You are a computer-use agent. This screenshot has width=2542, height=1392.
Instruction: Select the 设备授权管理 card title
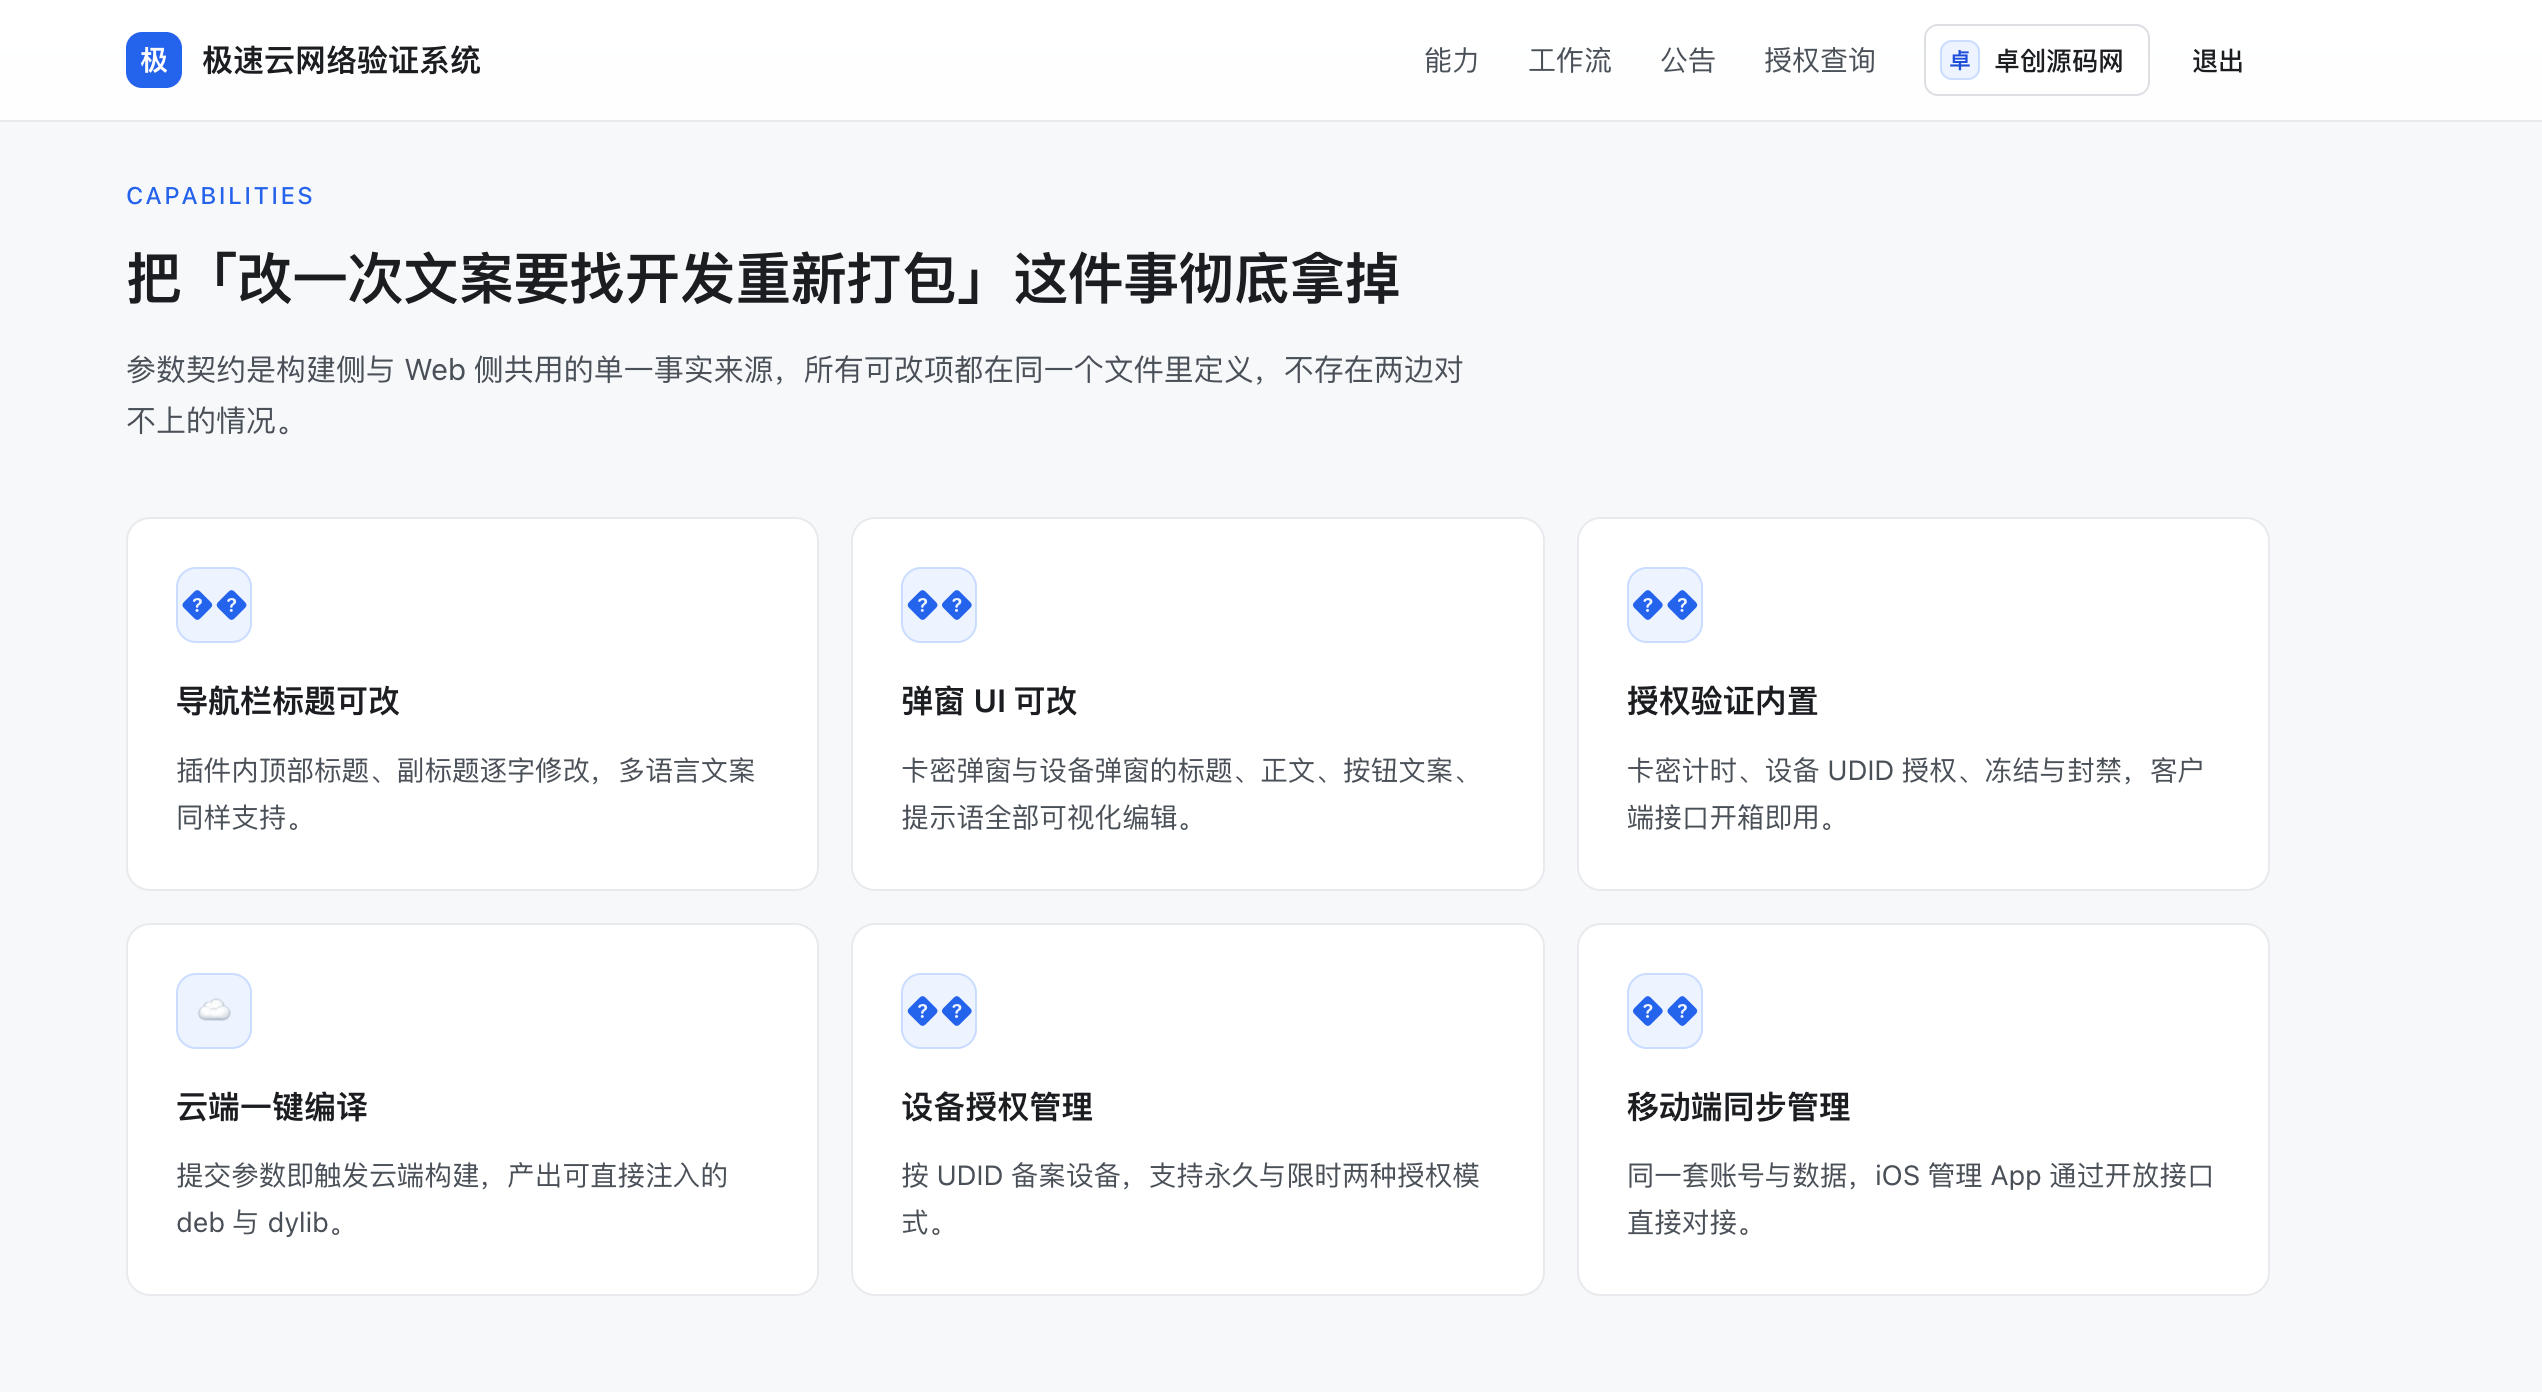997,1107
